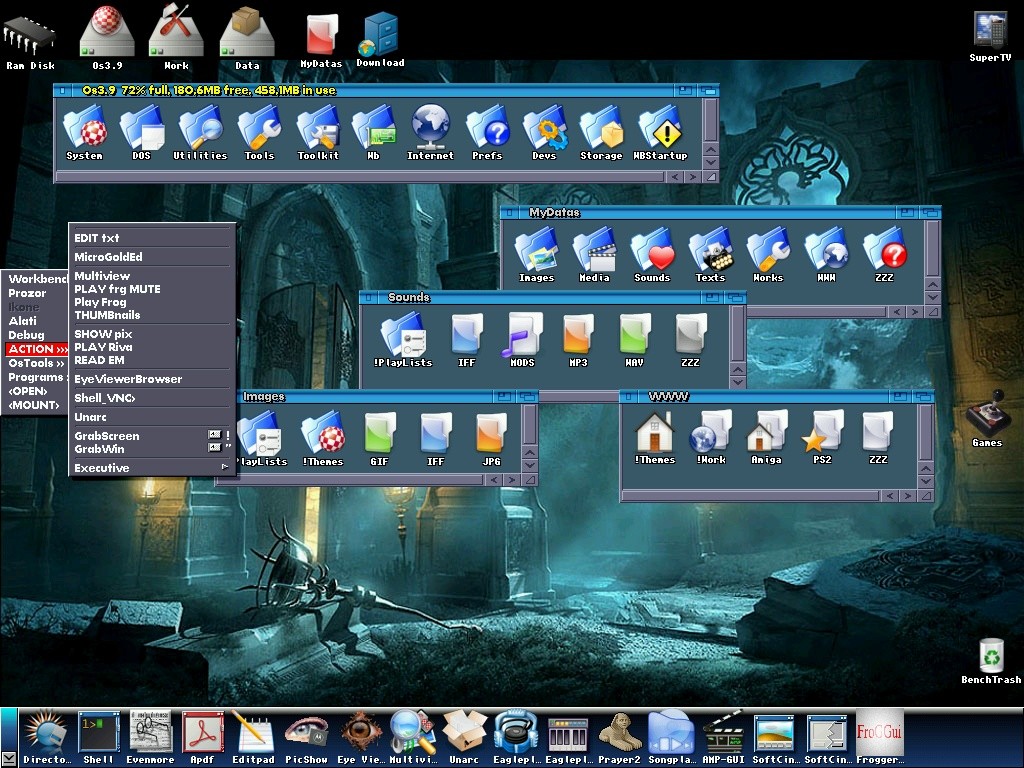Launch Apdf from the dock

pos(202,738)
